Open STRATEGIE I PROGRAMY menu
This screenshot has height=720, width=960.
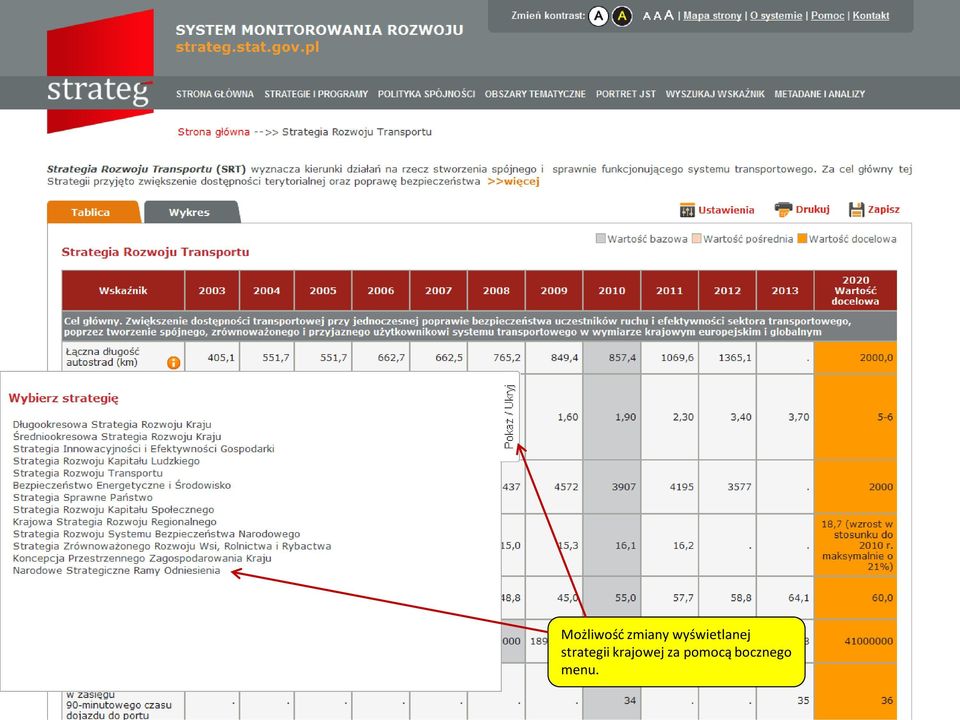point(316,94)
